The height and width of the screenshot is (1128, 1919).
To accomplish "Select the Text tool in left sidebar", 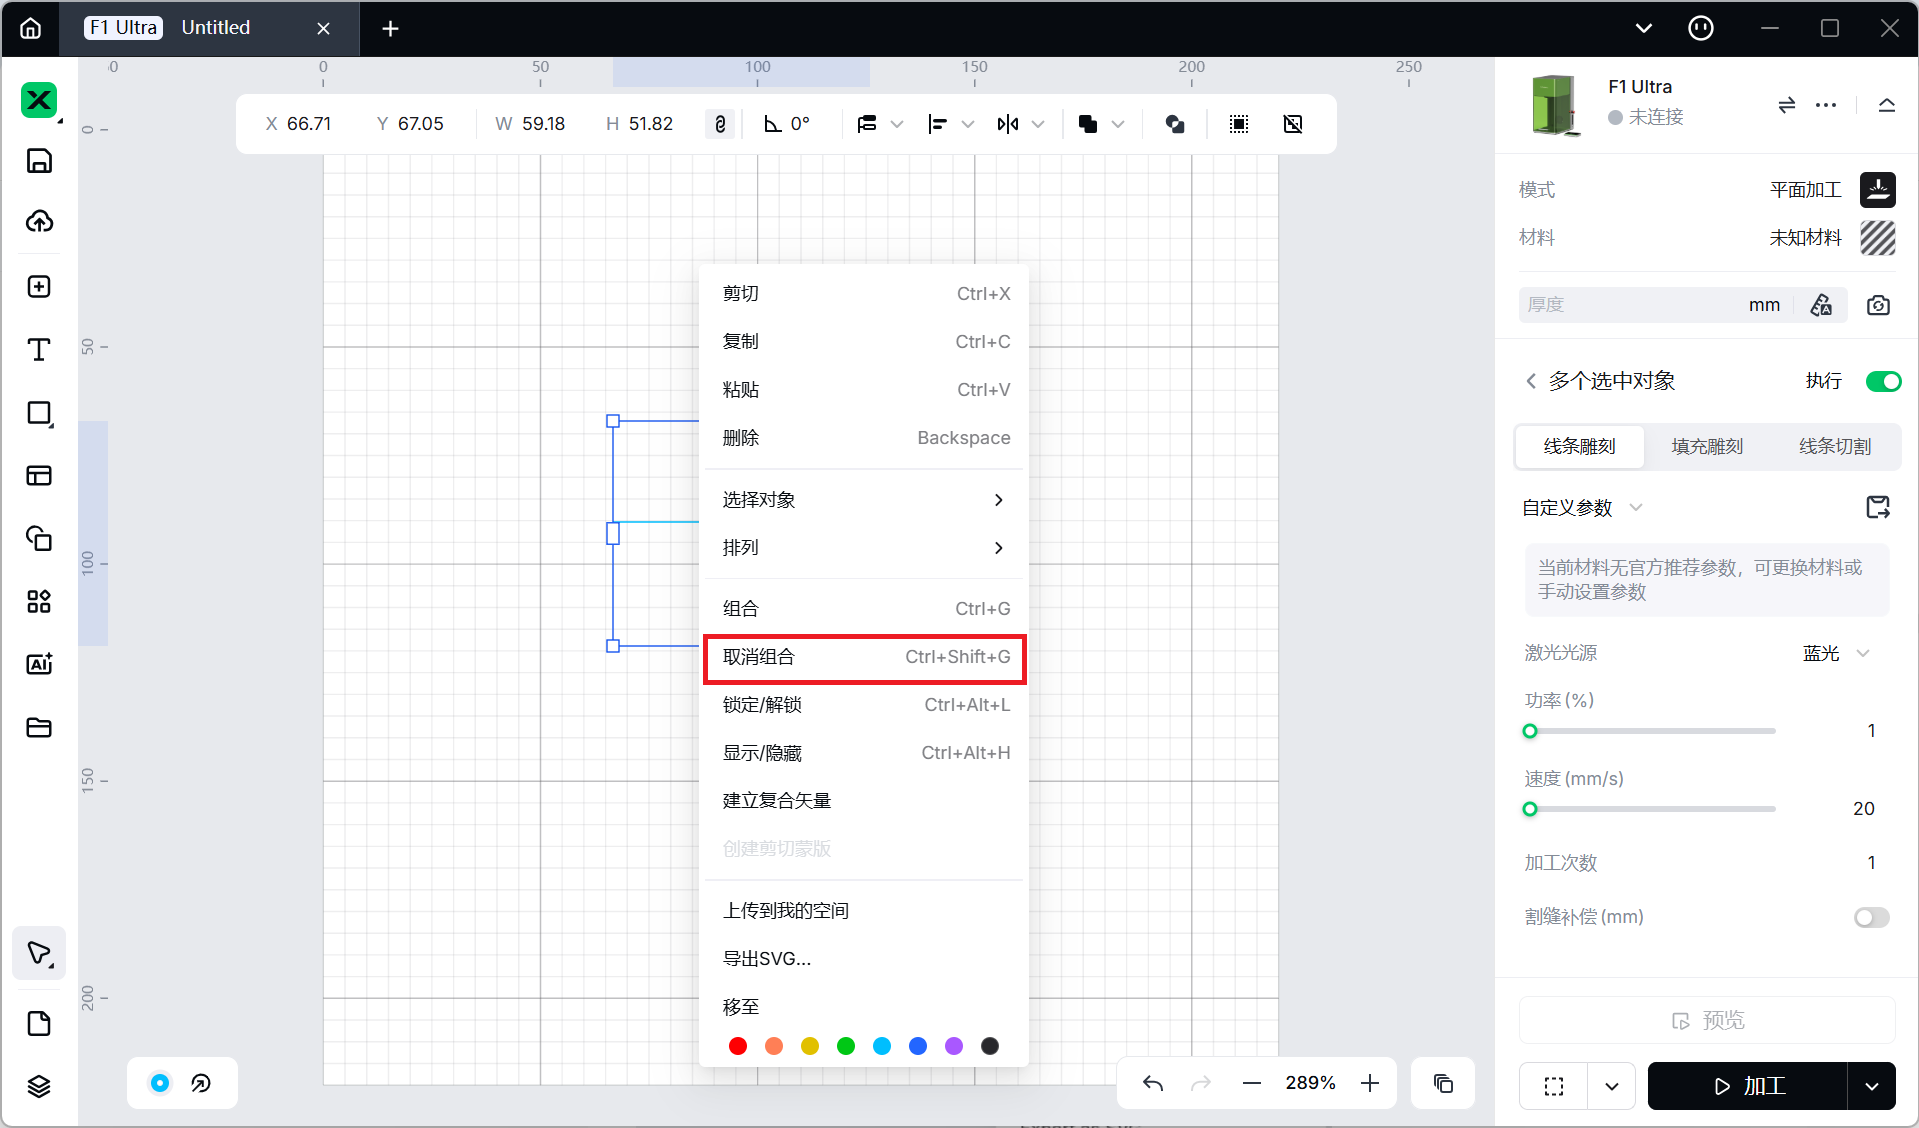I will pos(39,350).
